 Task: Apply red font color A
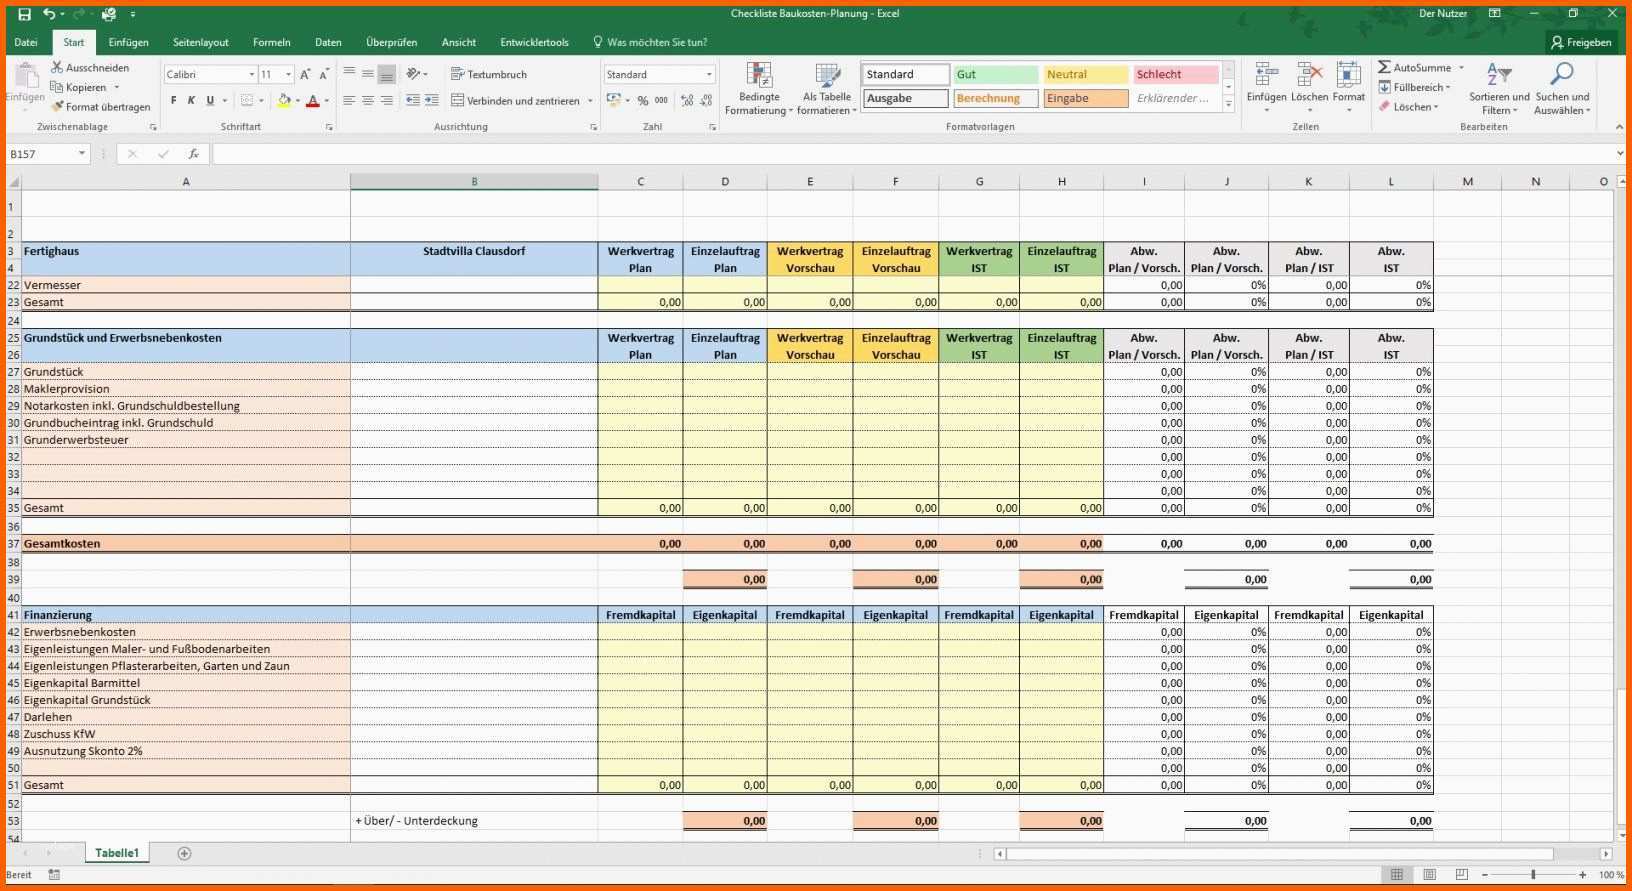pyautogui.click(x=312, y=100)
